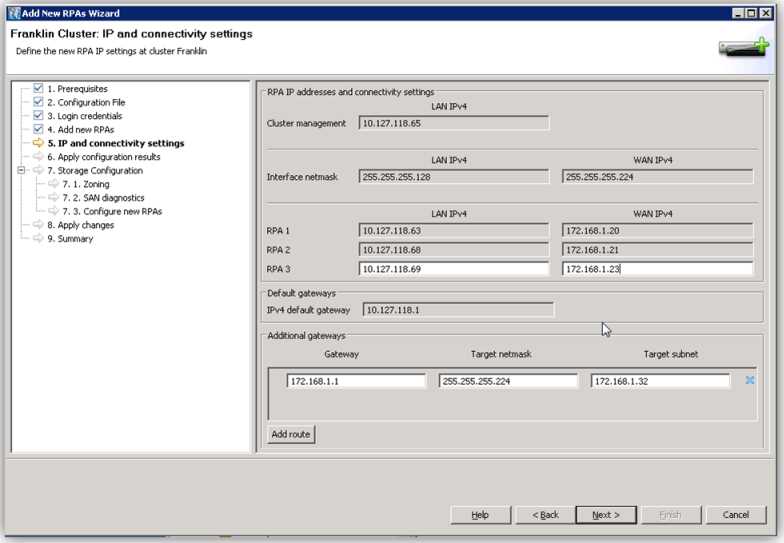Image resolution: width=784 pixels, height=543 pixels.
Task: Click the arrow icon beside Apply configuration results
Action: point(38,156)
